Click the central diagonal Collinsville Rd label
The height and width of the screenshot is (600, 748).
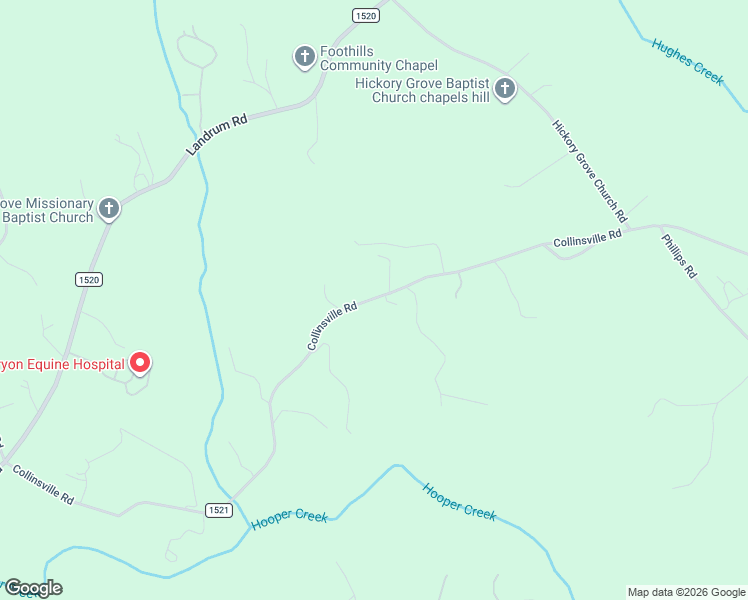click(x=332, y=325)
